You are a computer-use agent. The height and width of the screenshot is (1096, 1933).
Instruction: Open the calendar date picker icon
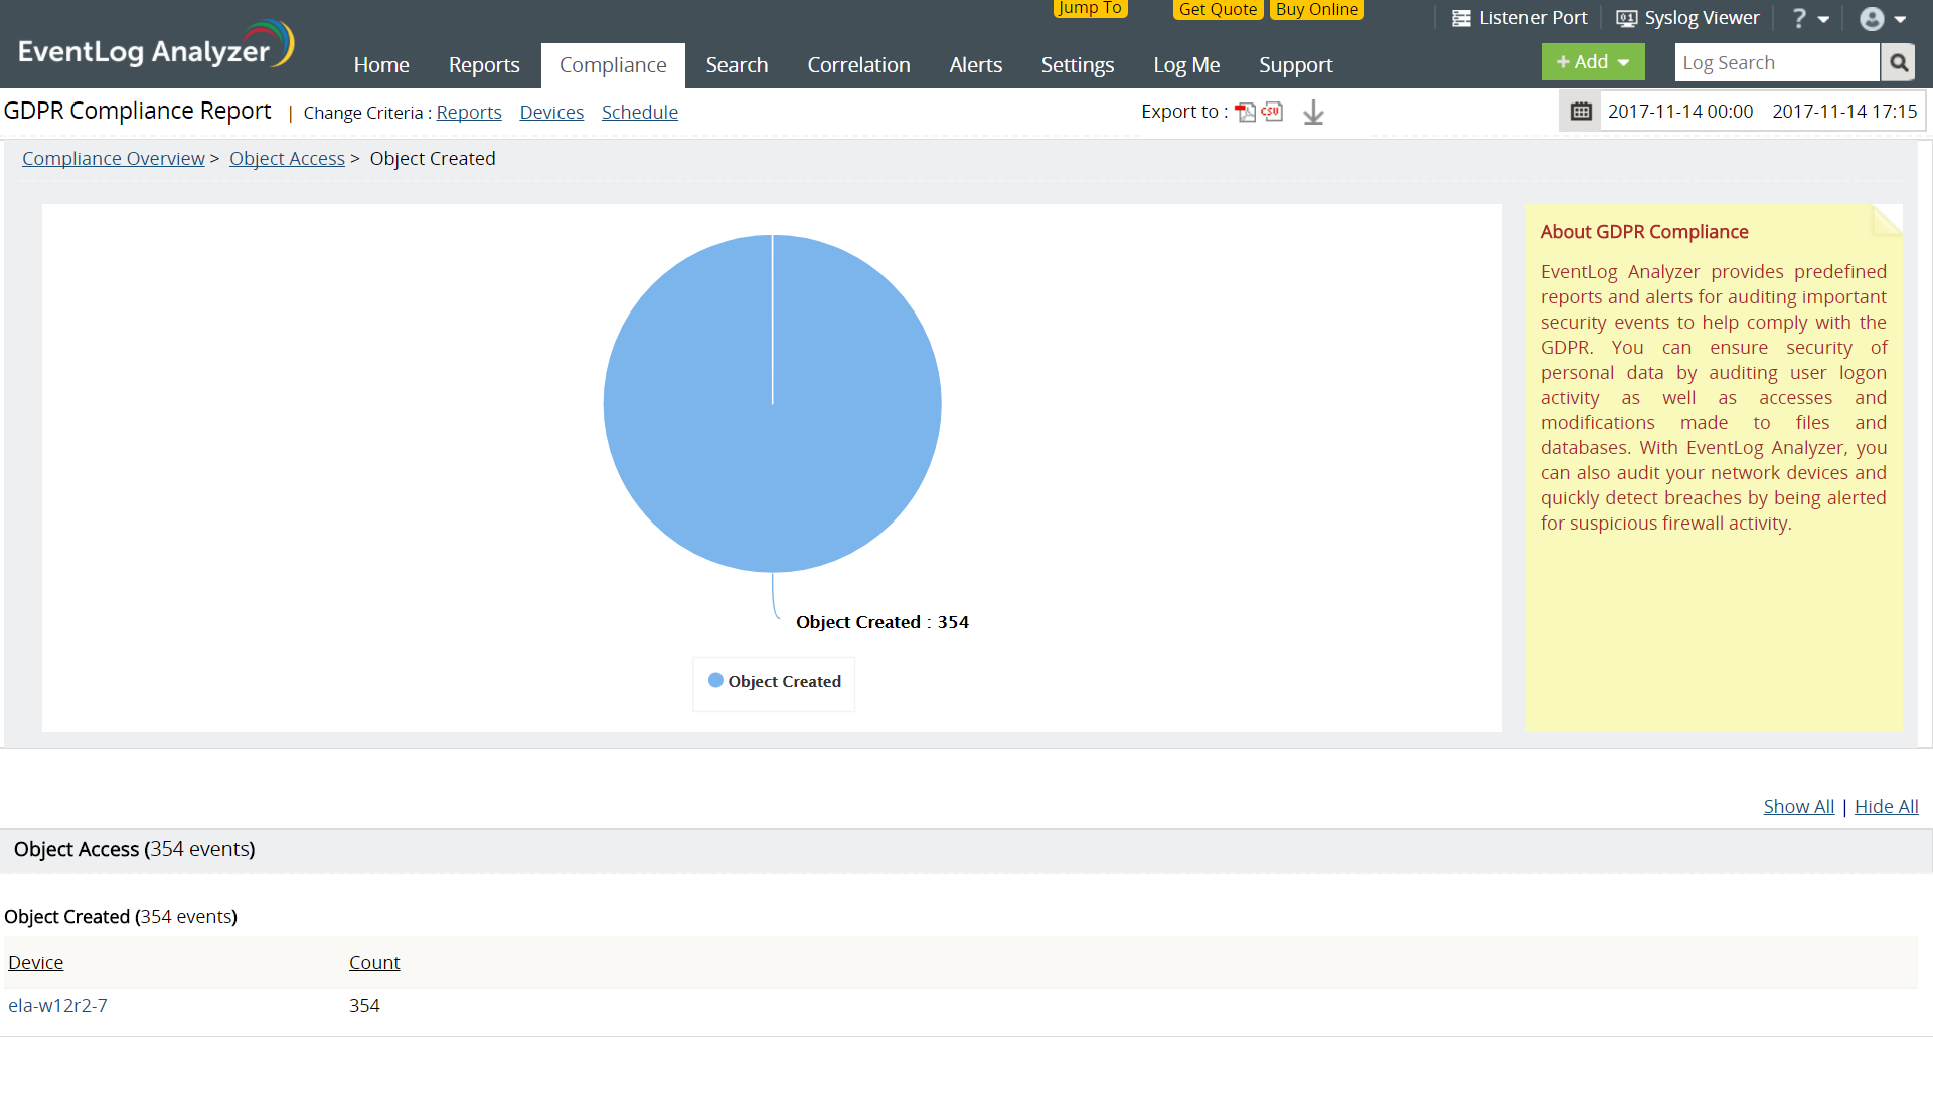coord(1580,111)
